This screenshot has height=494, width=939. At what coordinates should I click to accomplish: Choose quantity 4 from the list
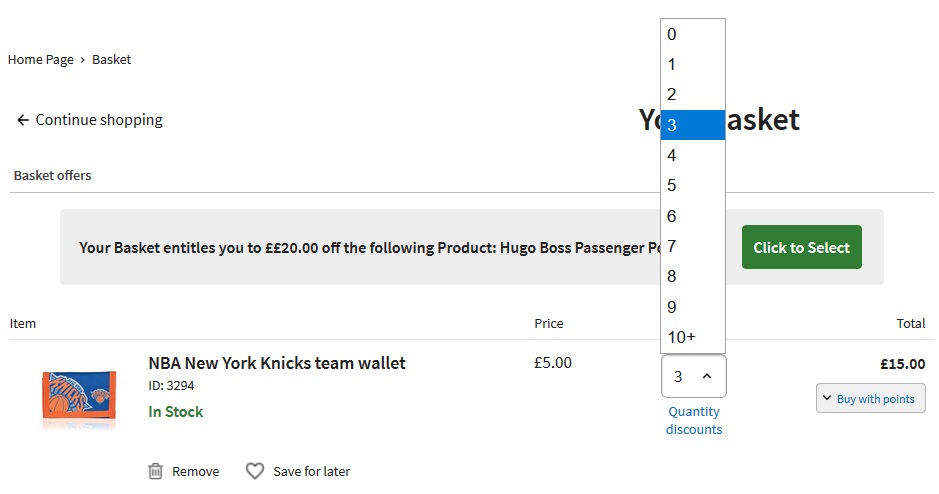click(x=693, y=155)
